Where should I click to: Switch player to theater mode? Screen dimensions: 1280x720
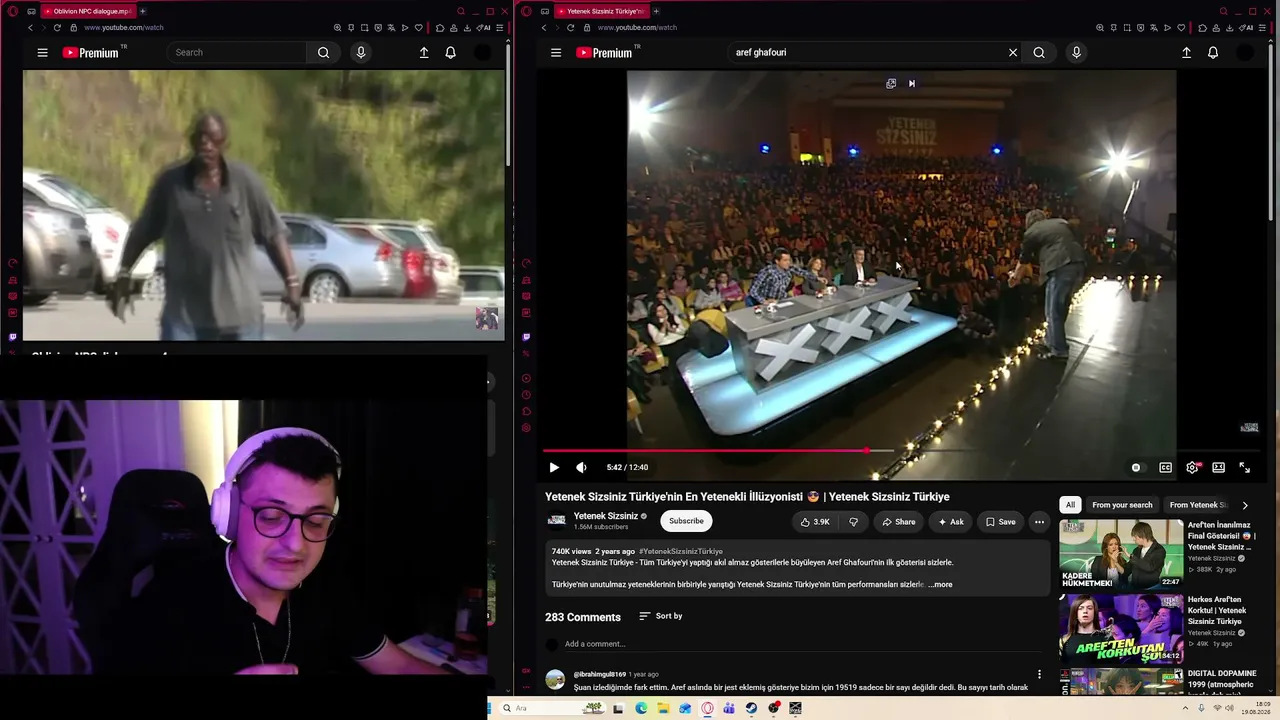(x=1218, y=467)
